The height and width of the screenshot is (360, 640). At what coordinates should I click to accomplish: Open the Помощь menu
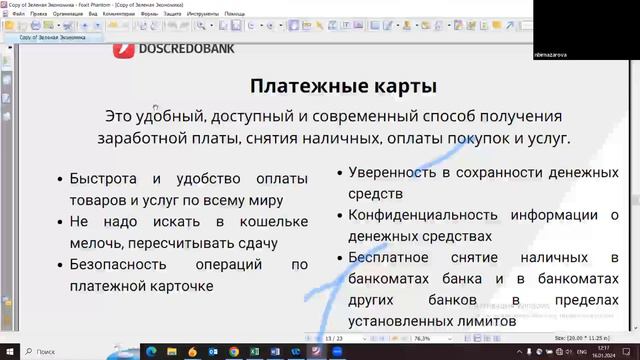pyautogui.click(x=234, y=13)
